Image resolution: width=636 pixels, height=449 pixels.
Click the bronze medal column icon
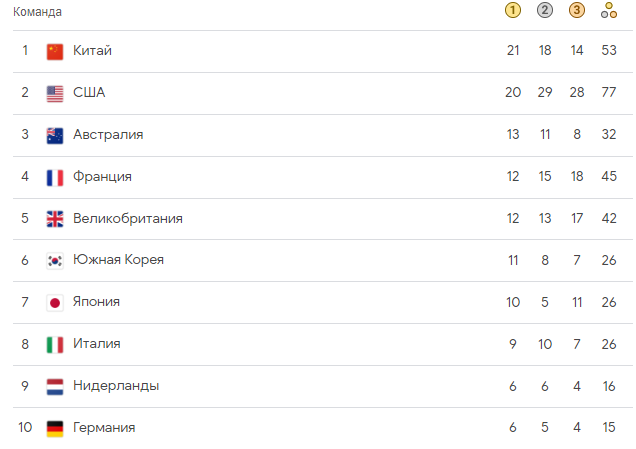pos(577,10)
